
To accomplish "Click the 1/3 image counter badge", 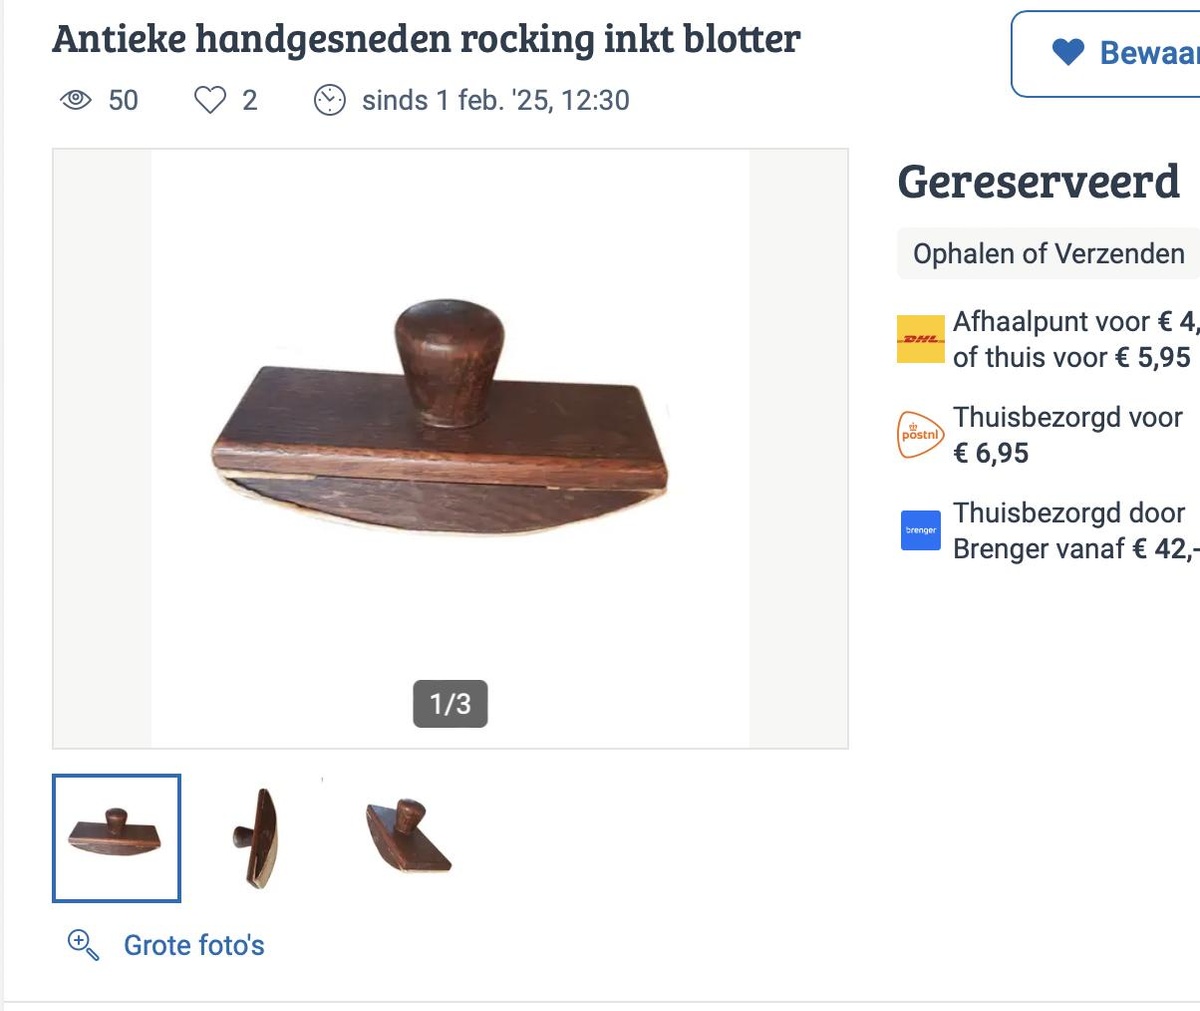I will pyautogui.click(x=450, y=704).
